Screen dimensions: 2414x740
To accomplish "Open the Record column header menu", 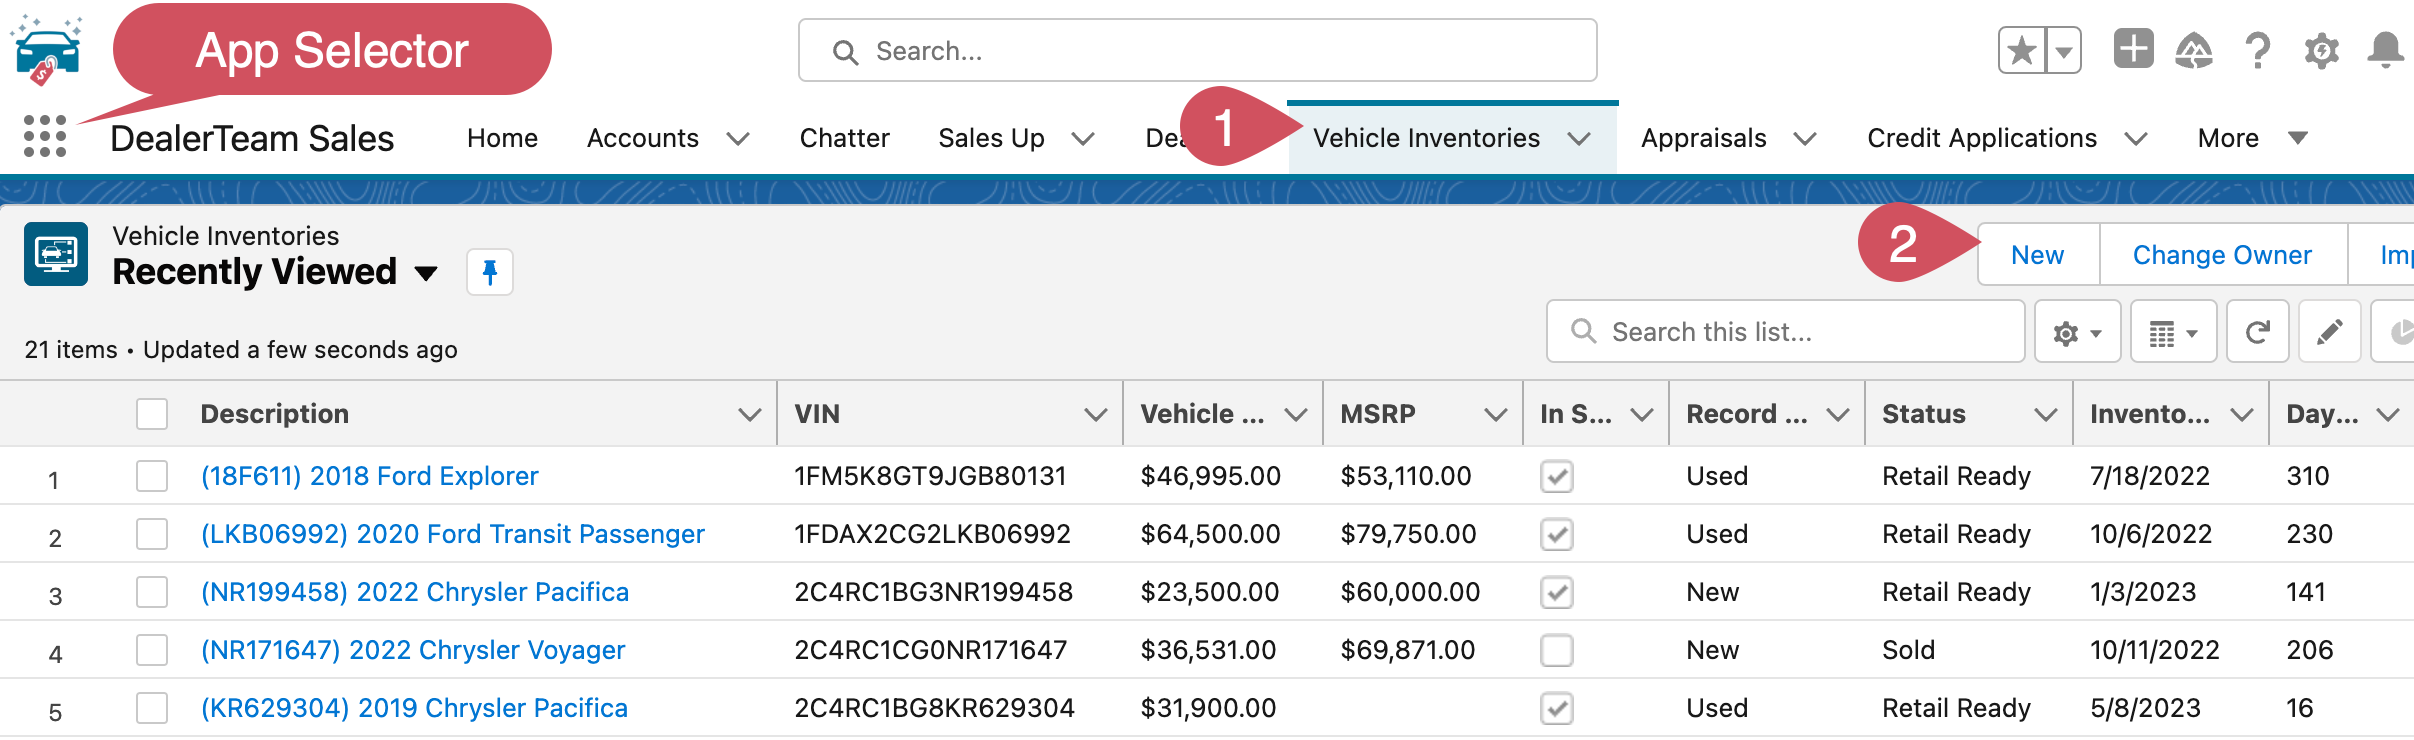I will point(1837,414).
